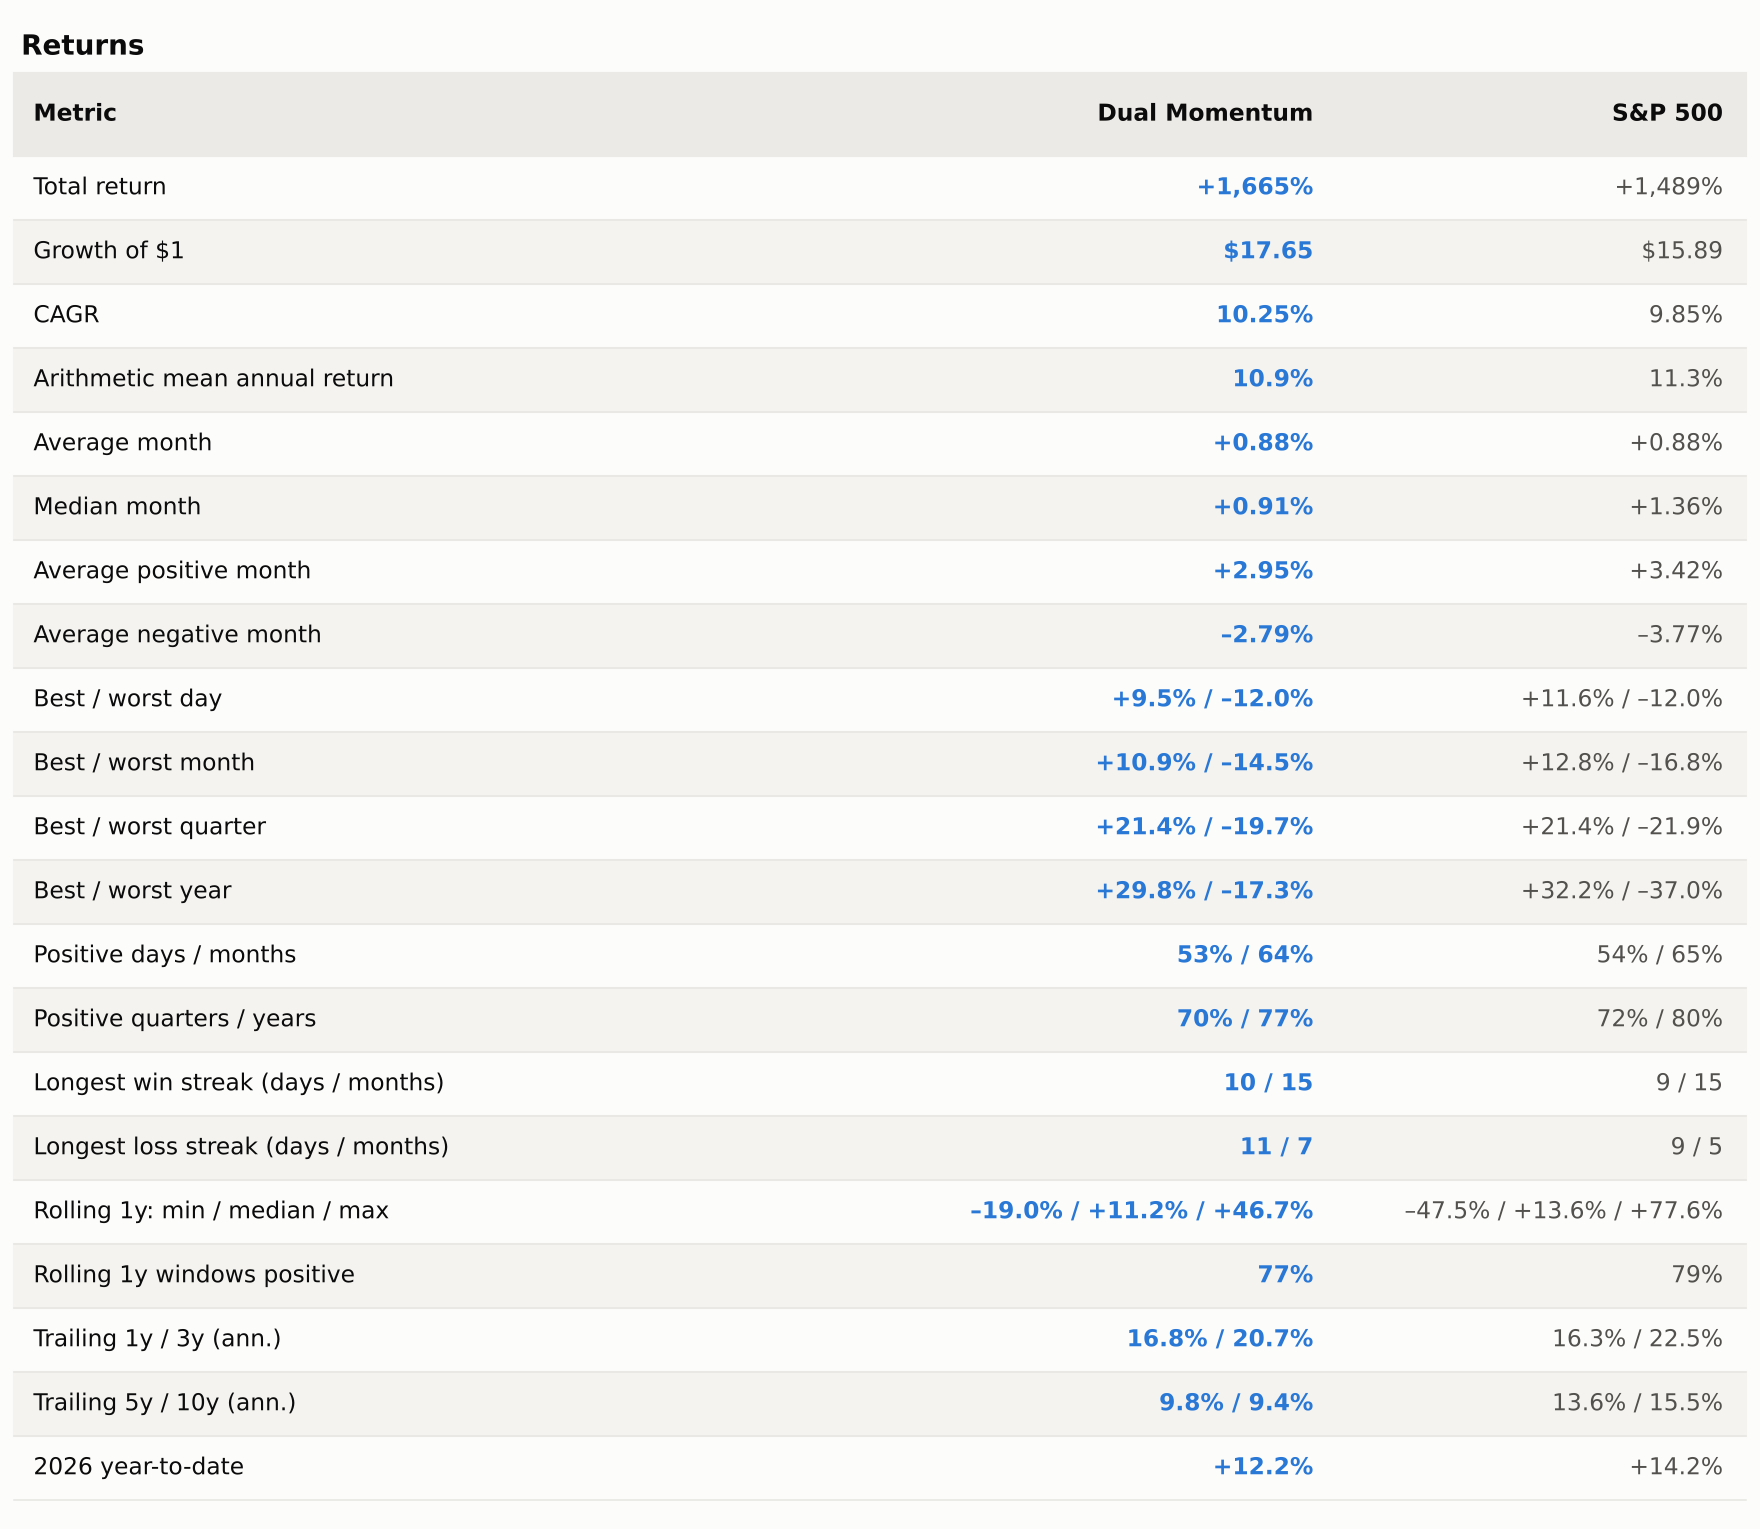Select the 79% rolling windows value
The image size is (1760, 1529).
[x=1697, y=1275]
